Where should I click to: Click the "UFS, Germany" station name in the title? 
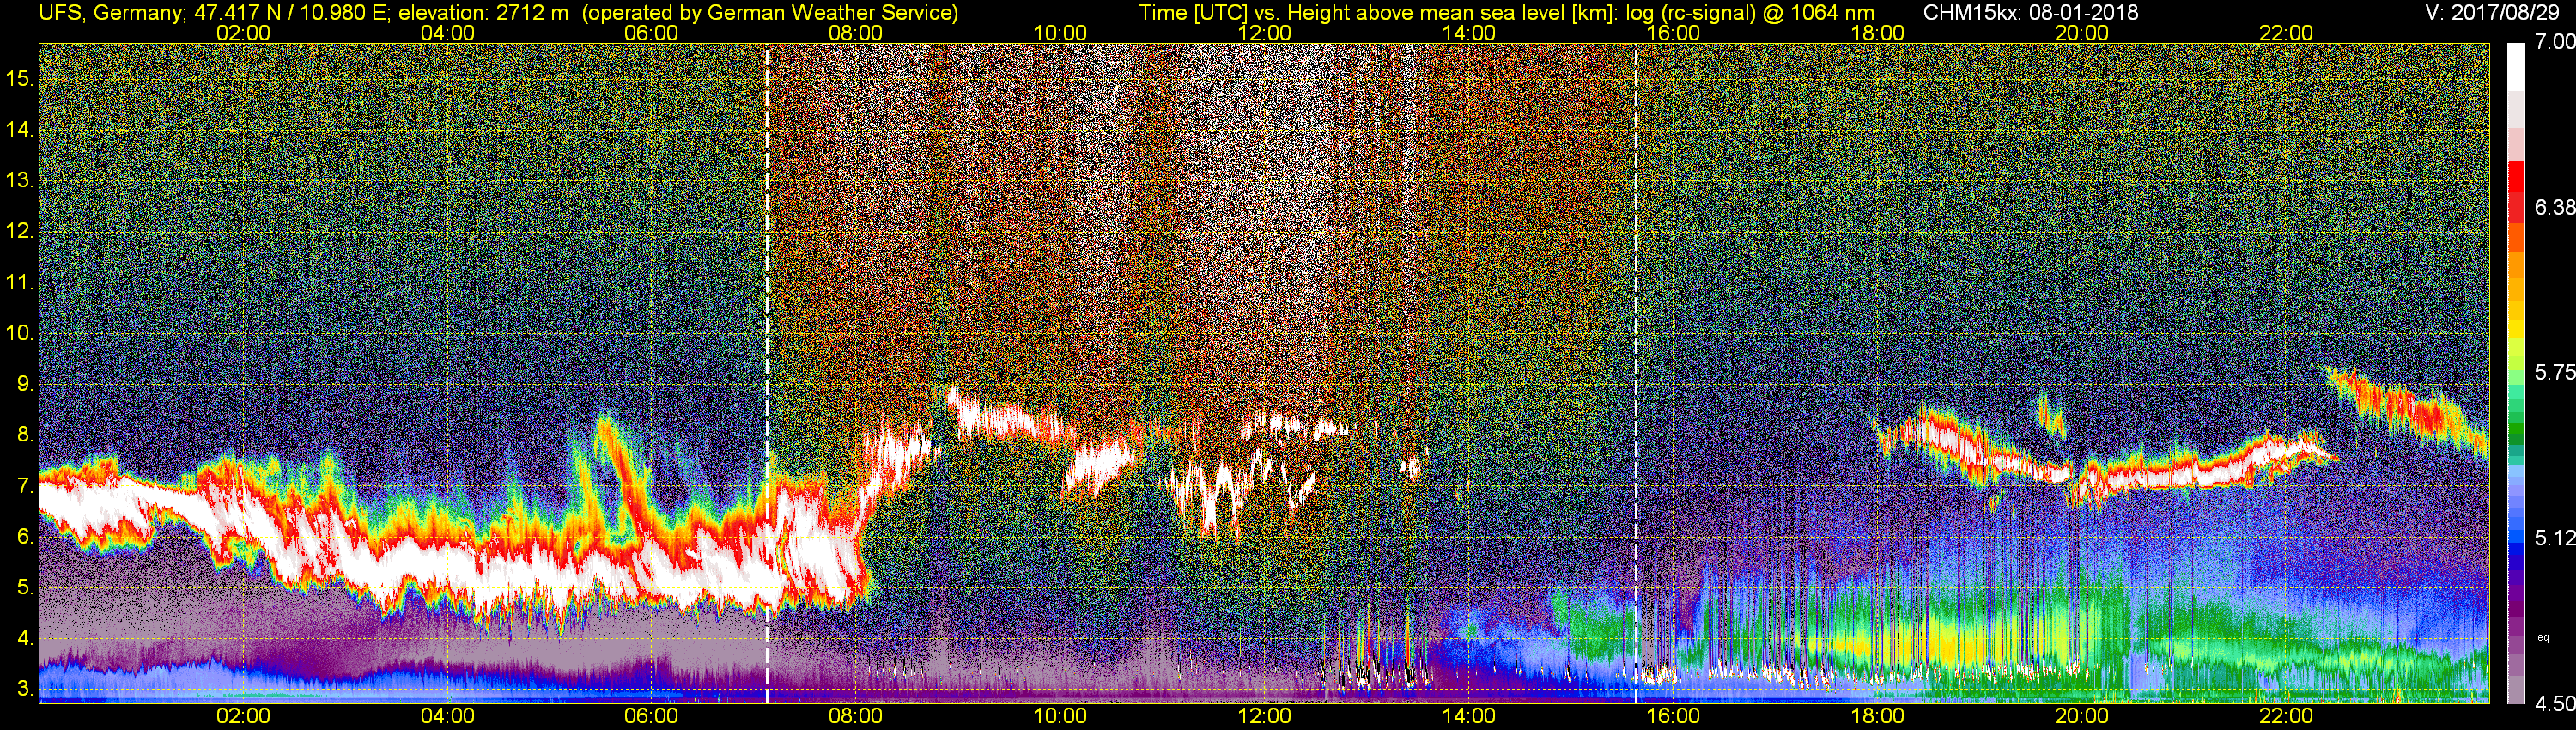tap(110, 13)
